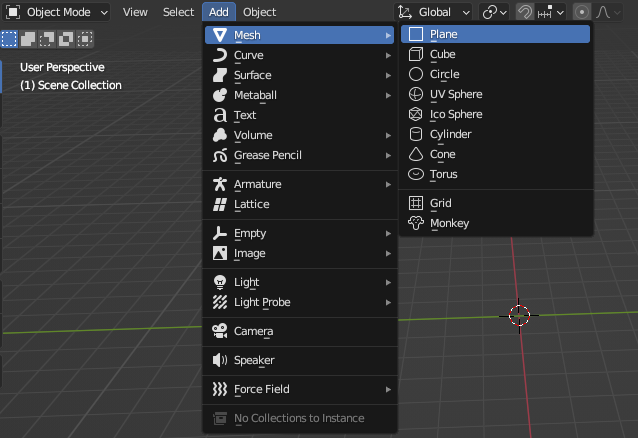Choose Ico Sphere from mesh list
The width and height of the screenshot is (638, 438).
(455, 114)
